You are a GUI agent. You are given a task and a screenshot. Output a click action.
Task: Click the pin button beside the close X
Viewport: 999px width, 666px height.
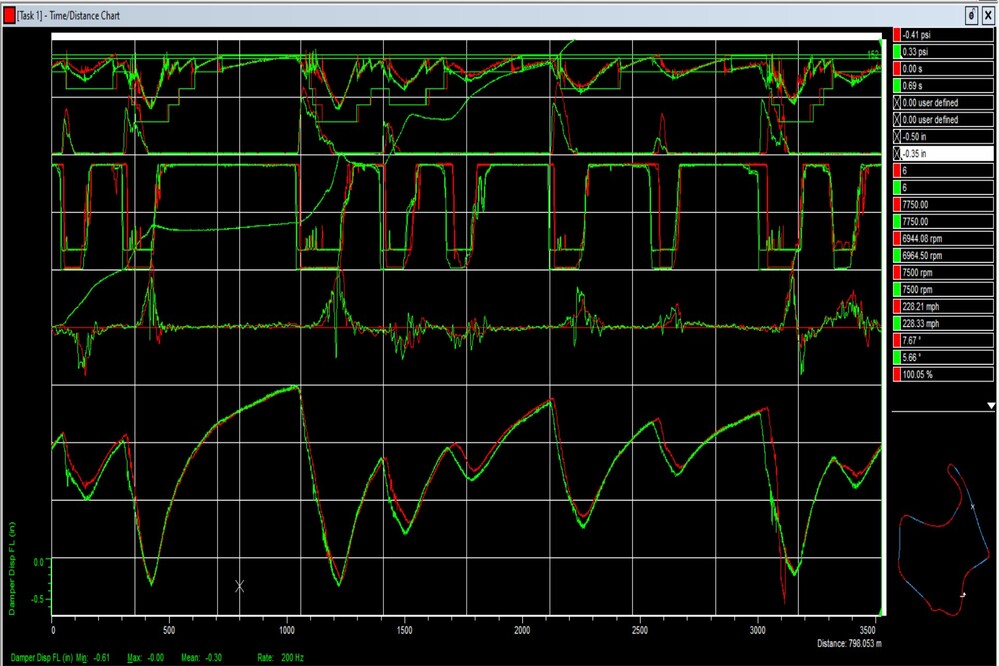click(971, 15)
